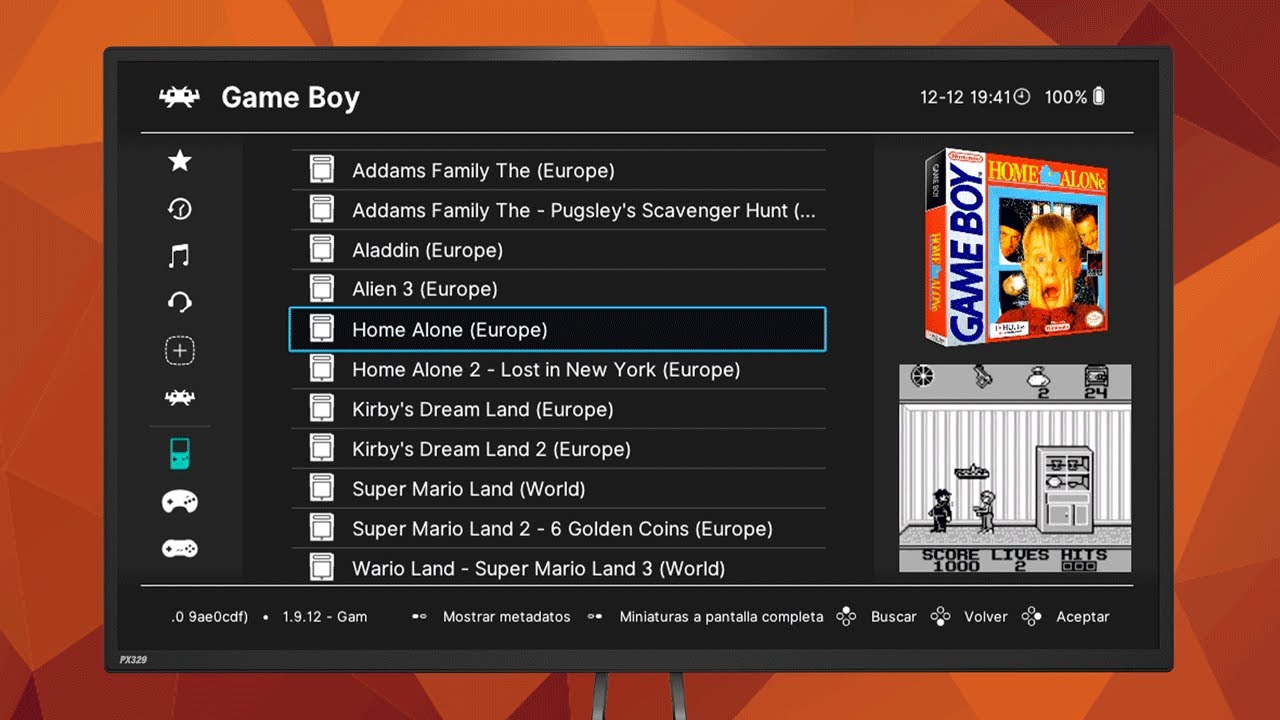Viewport: 1280px width, 720px height.
Task: Select the Music note icon in sidebar
Action: pos(180,256)
